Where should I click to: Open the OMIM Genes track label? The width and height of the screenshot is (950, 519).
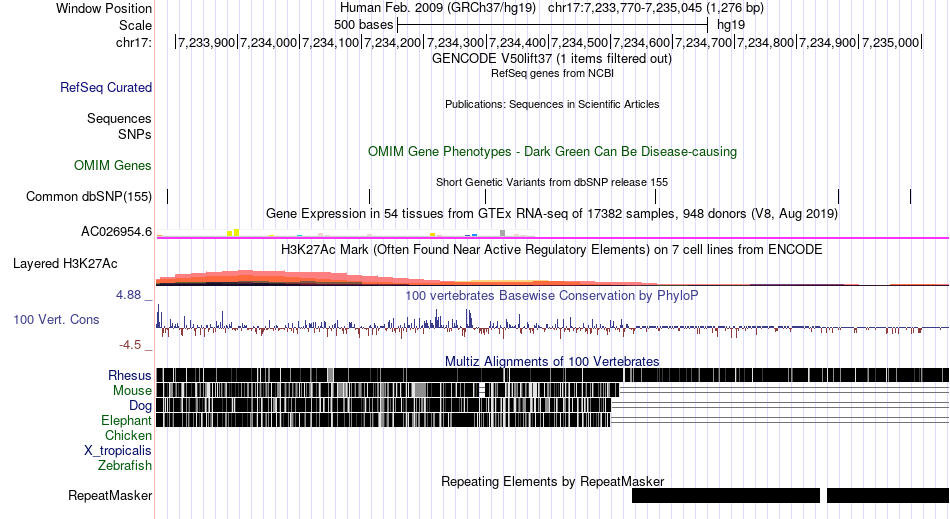(x=113, y=165)
